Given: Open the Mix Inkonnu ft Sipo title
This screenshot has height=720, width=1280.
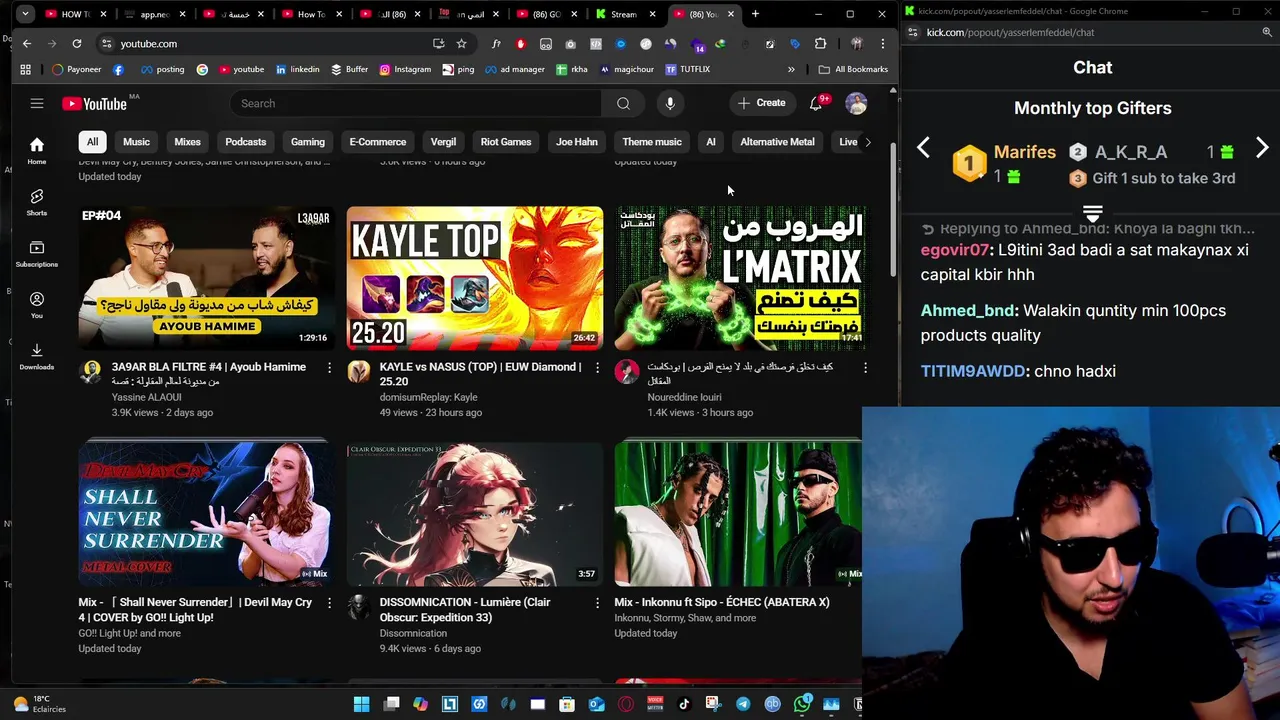Looking at the screenshot, I should pos(722,603).
